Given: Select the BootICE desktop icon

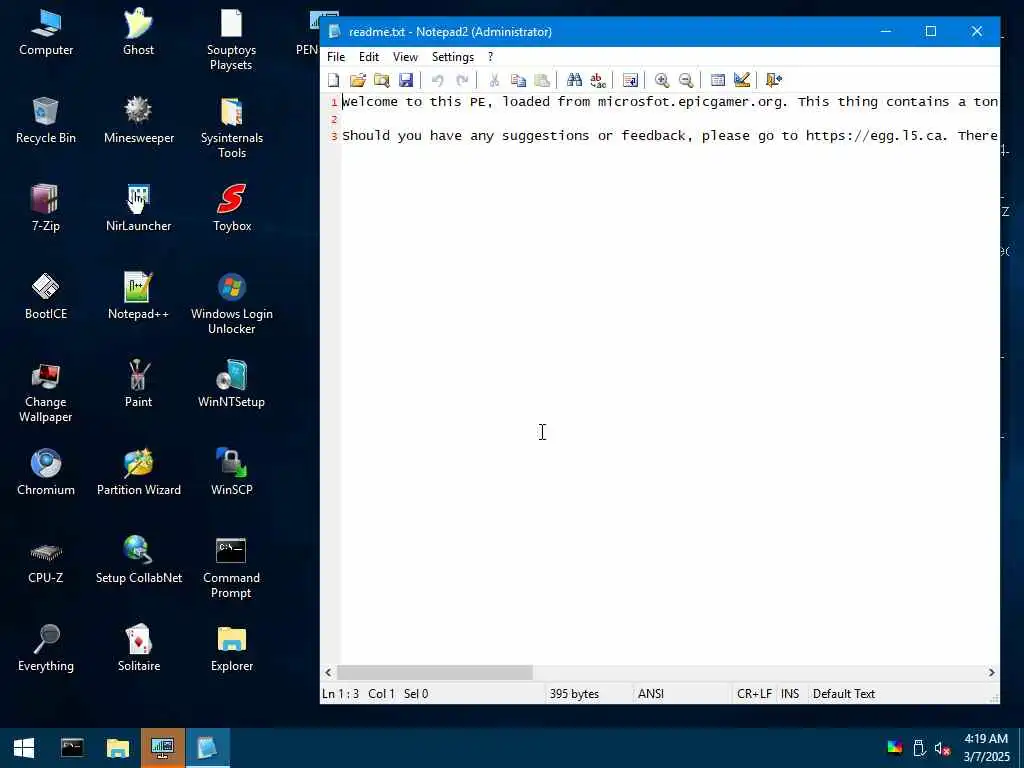Looking at the screenshot, I should point(46,296).
